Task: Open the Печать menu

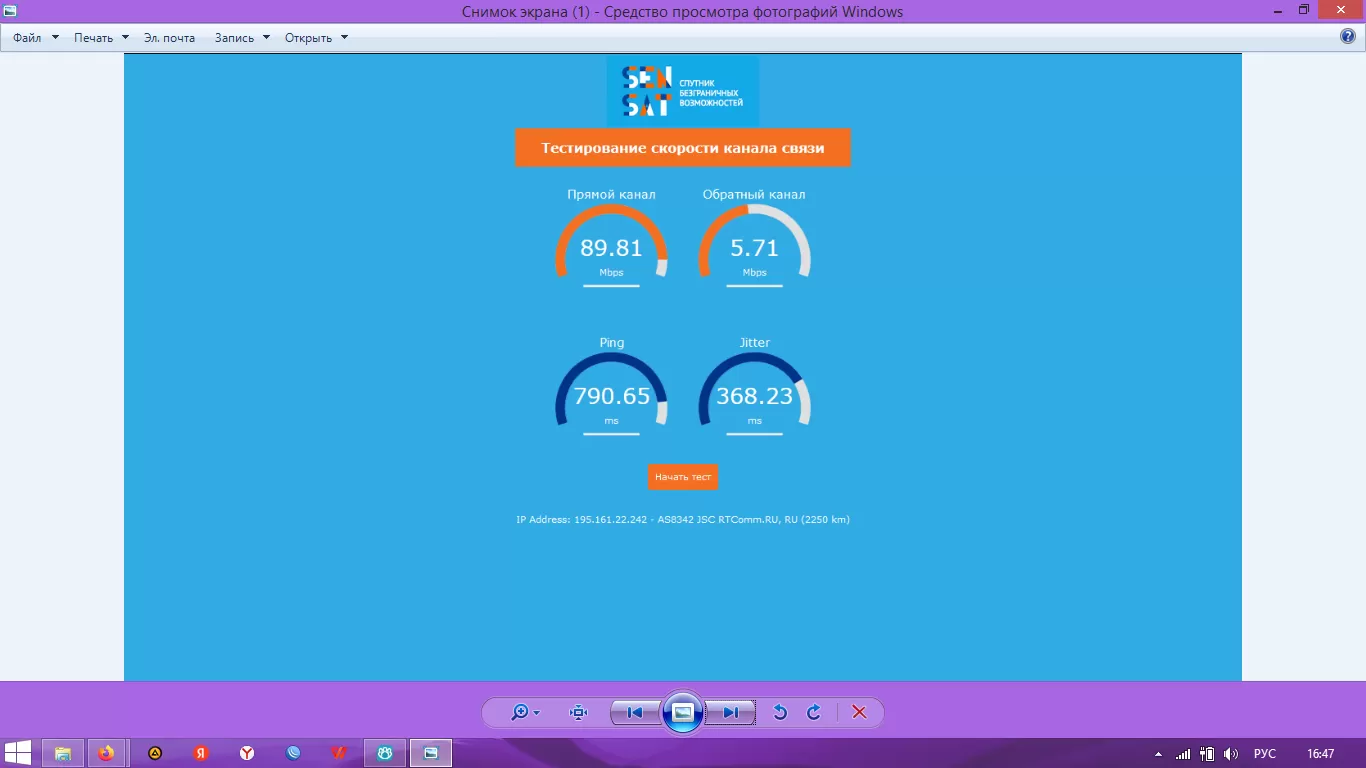Action: (93, 38)
